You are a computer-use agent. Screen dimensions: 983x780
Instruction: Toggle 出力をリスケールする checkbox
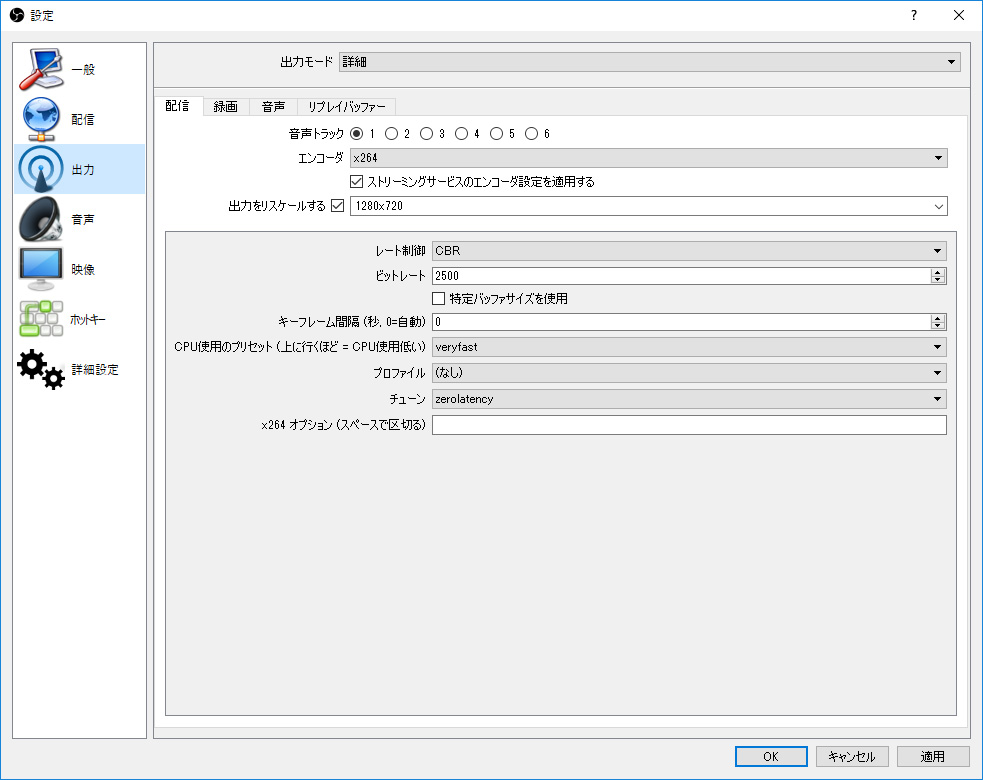click(x=337, y=206)
